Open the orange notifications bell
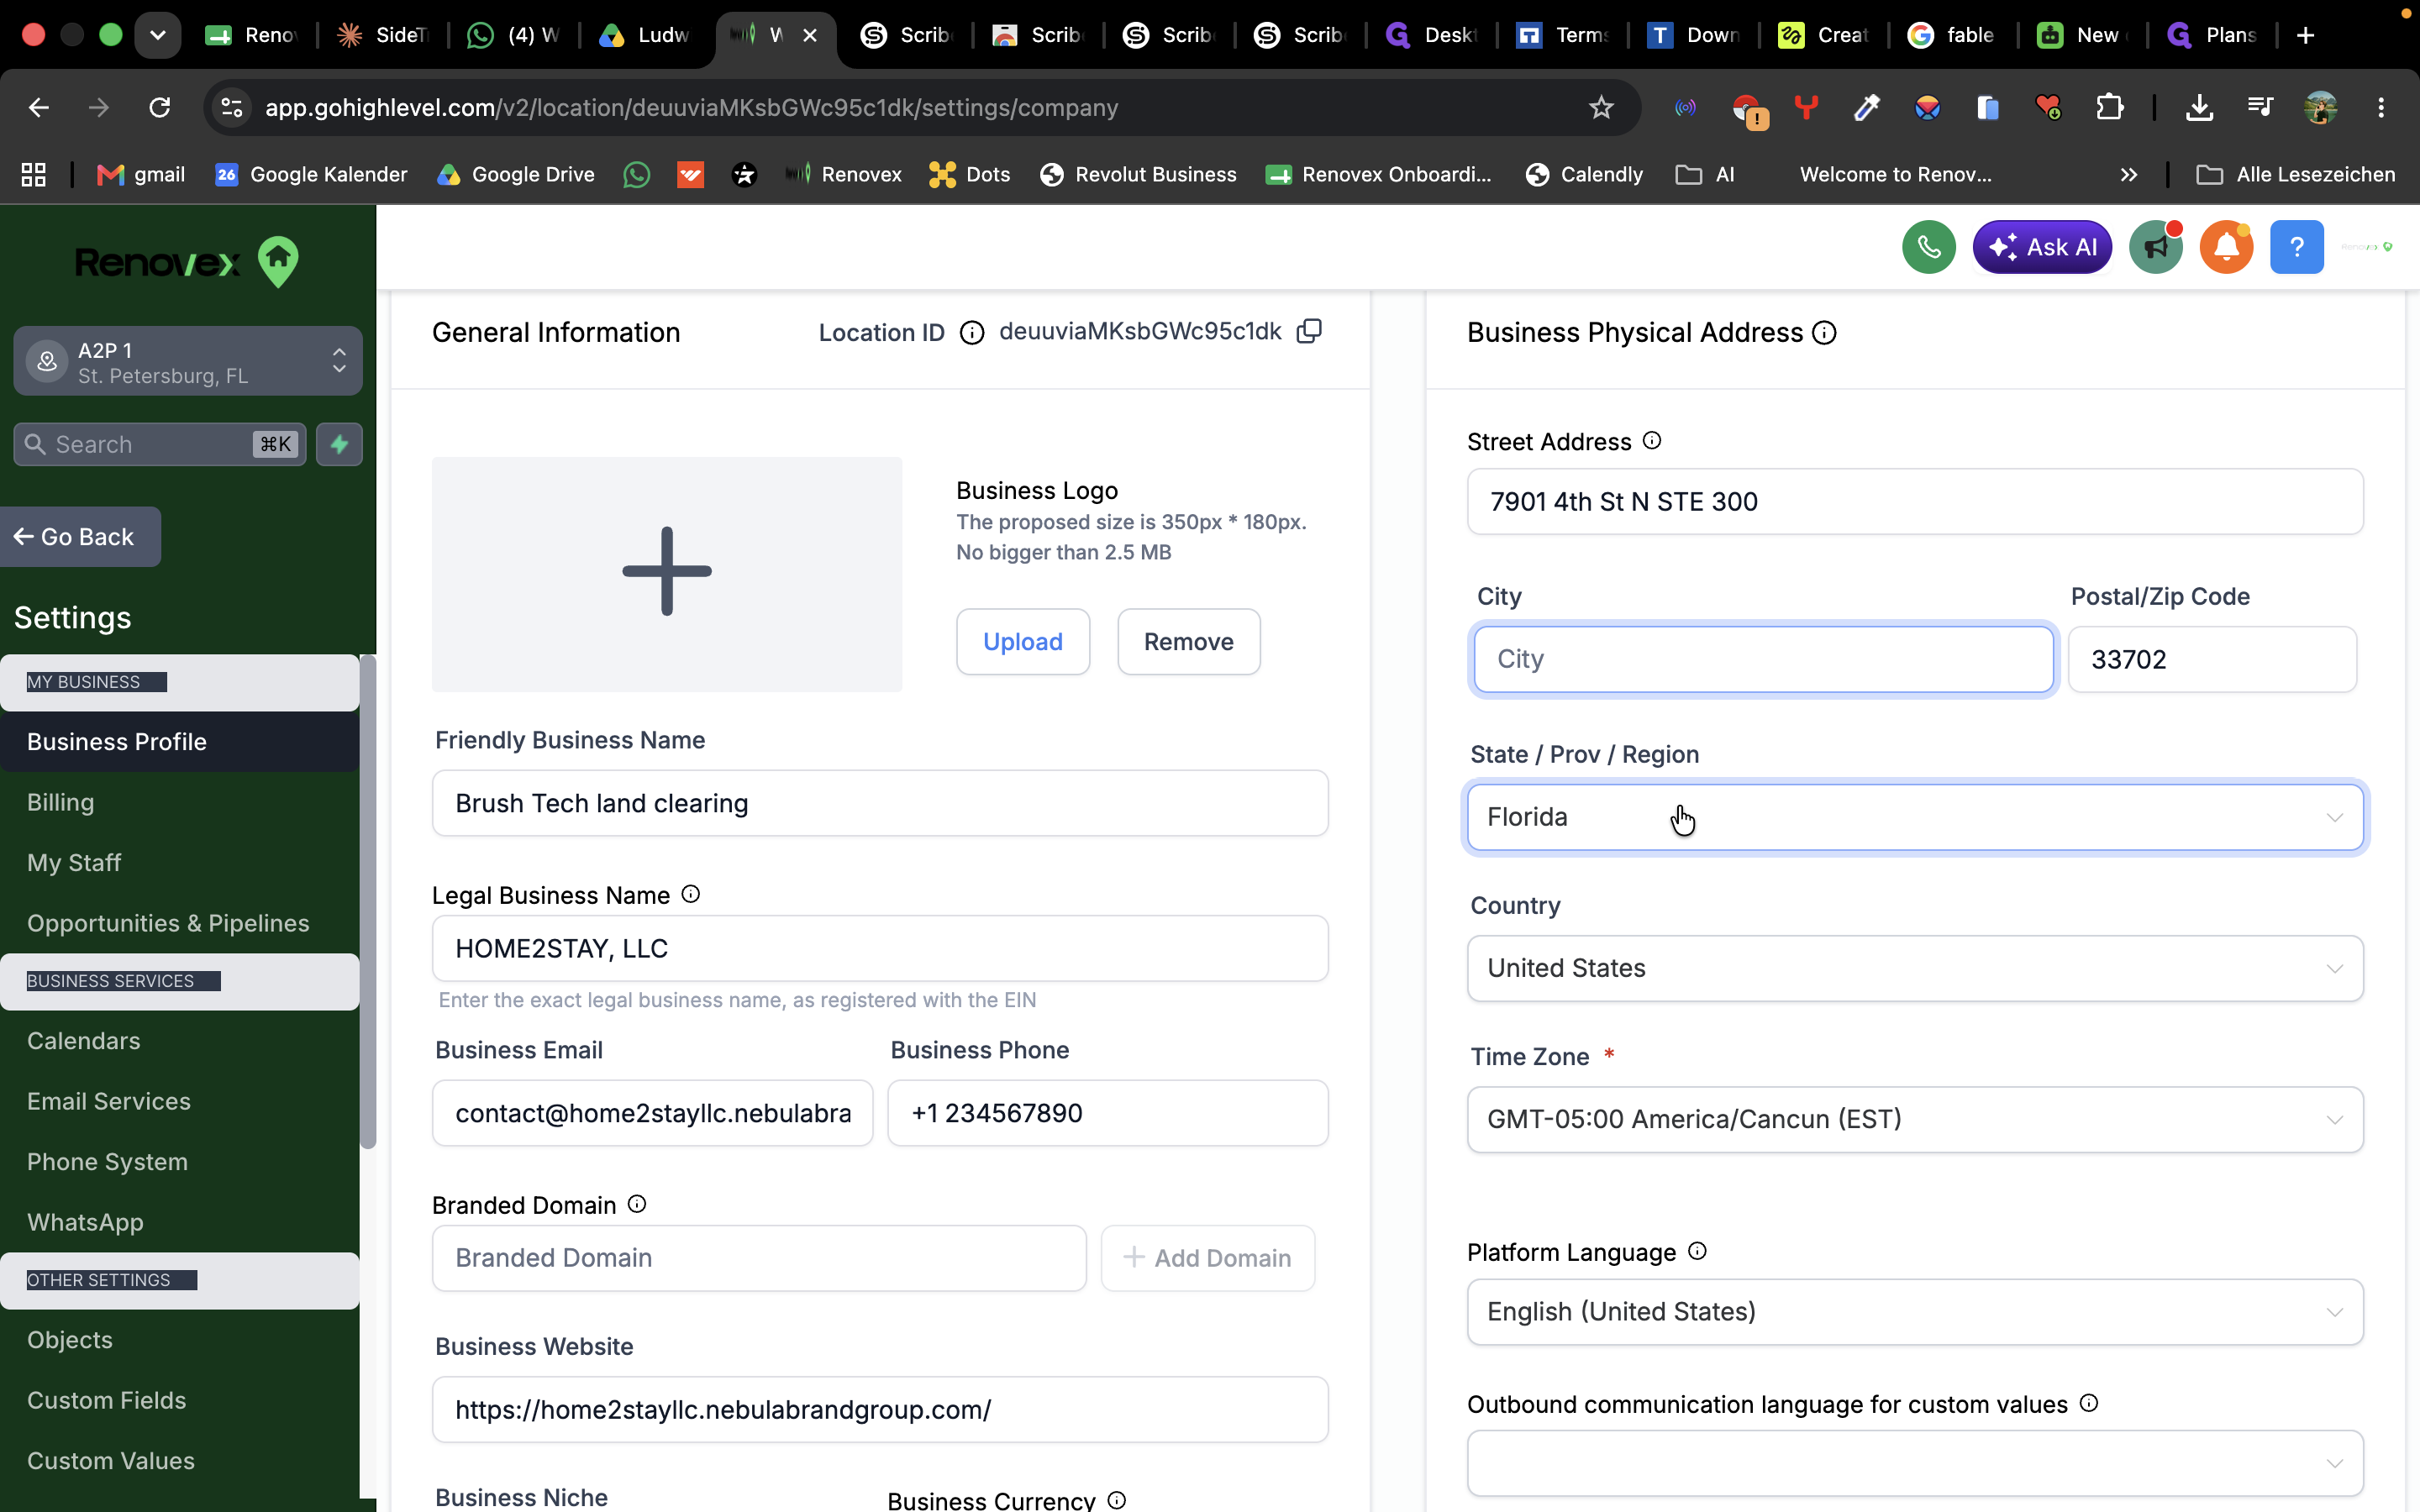 coord(2226,247)
